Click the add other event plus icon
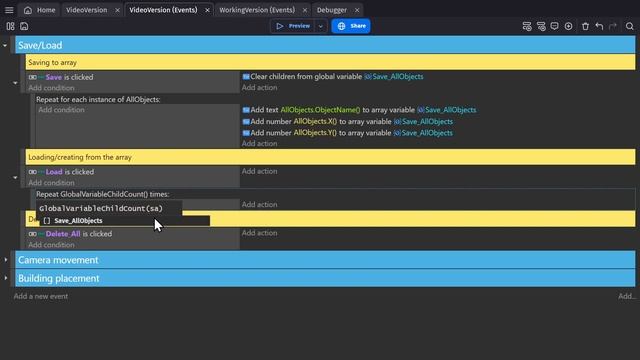 [568, 26]
